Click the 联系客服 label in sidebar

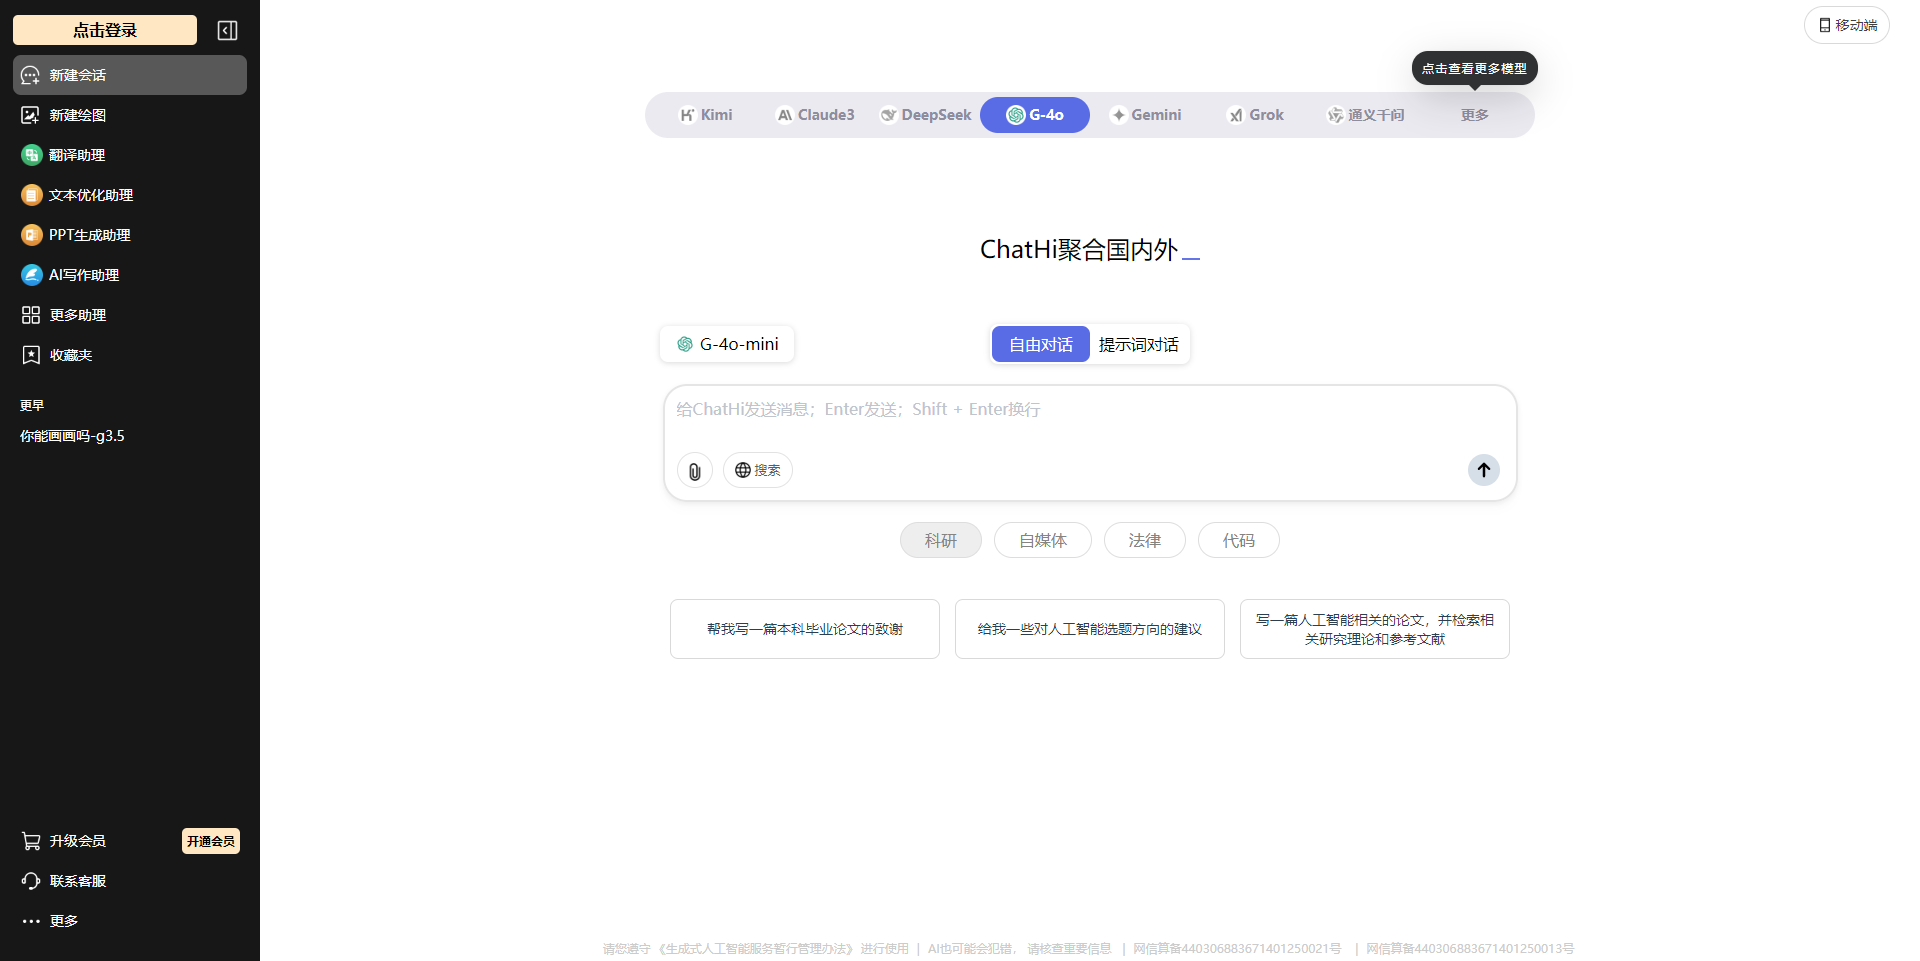coord(78,881)
